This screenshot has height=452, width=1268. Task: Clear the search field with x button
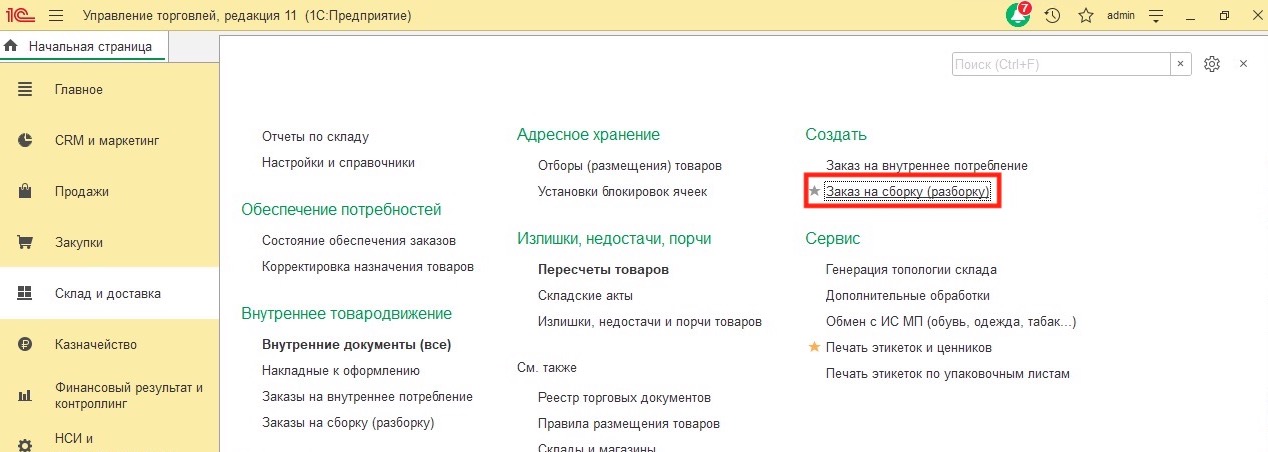(x=1181, y=63)
